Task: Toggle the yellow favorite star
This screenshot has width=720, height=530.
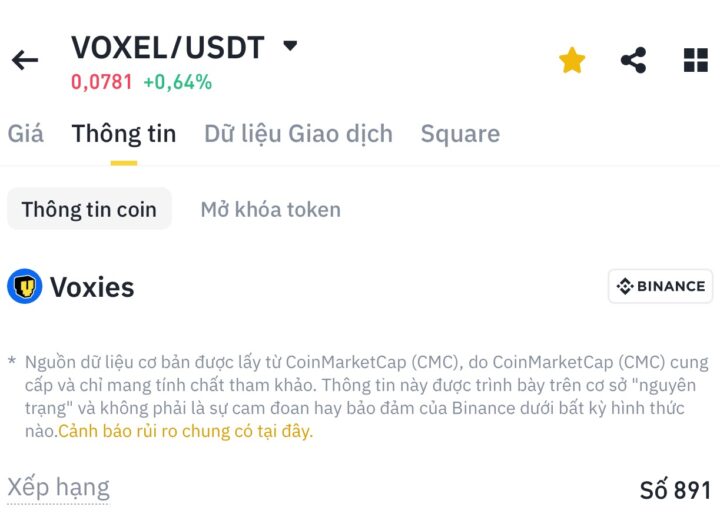Action: pos(572,60)
